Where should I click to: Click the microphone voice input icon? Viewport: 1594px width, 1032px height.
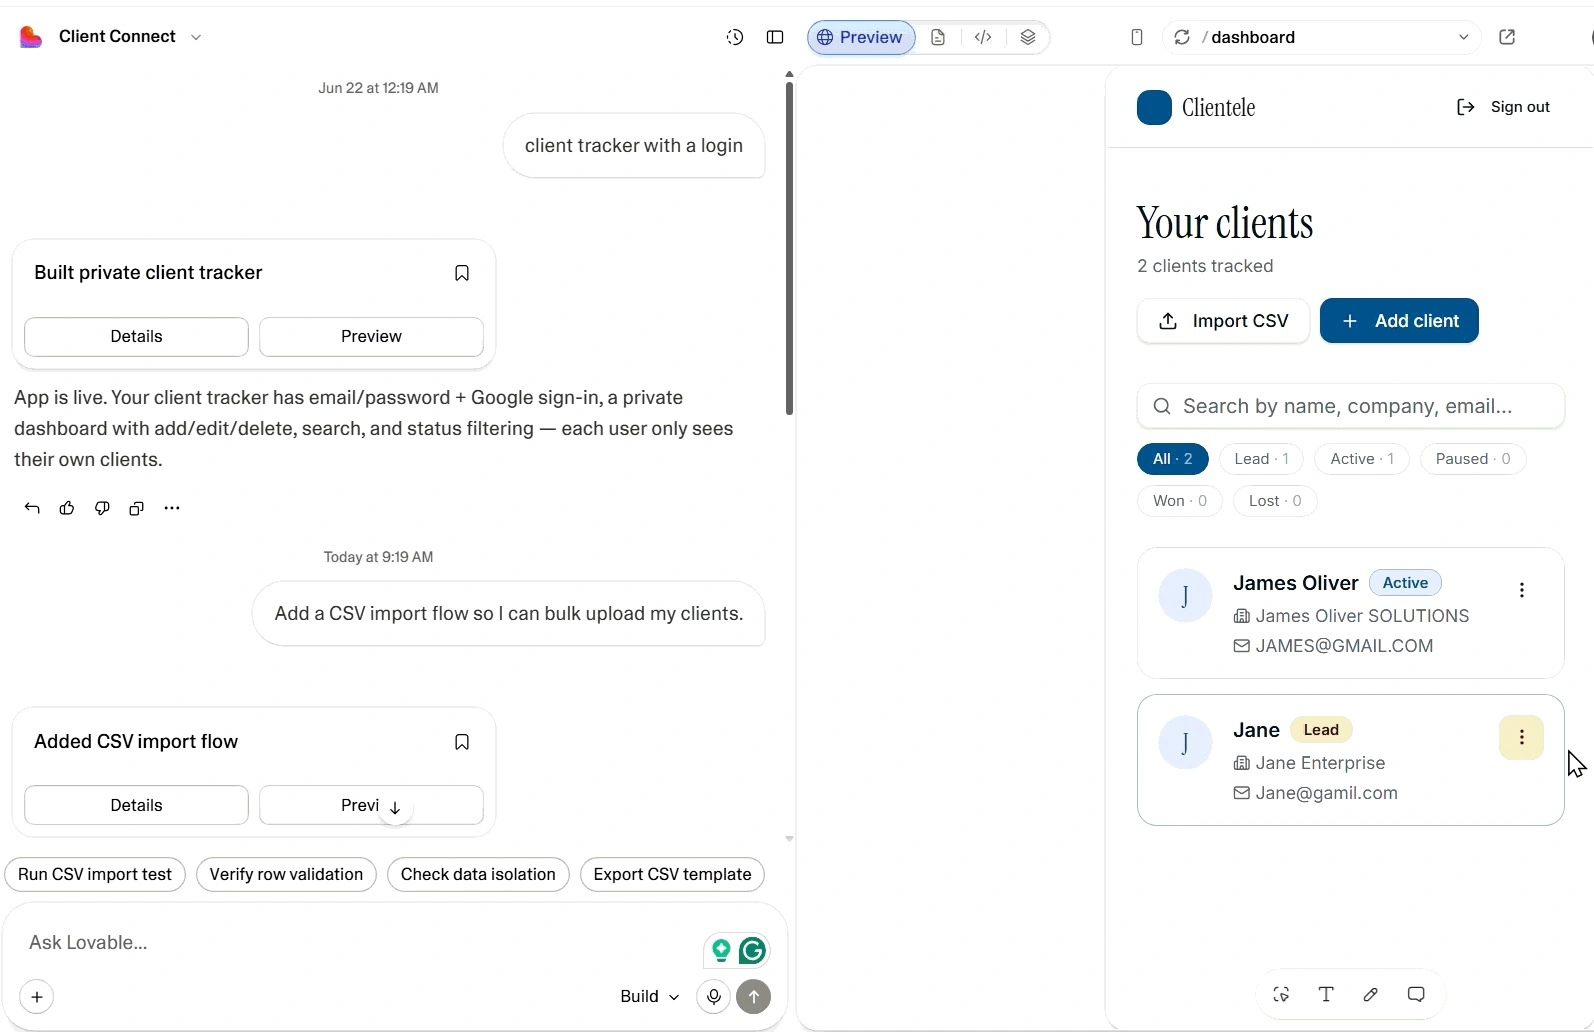714,997
